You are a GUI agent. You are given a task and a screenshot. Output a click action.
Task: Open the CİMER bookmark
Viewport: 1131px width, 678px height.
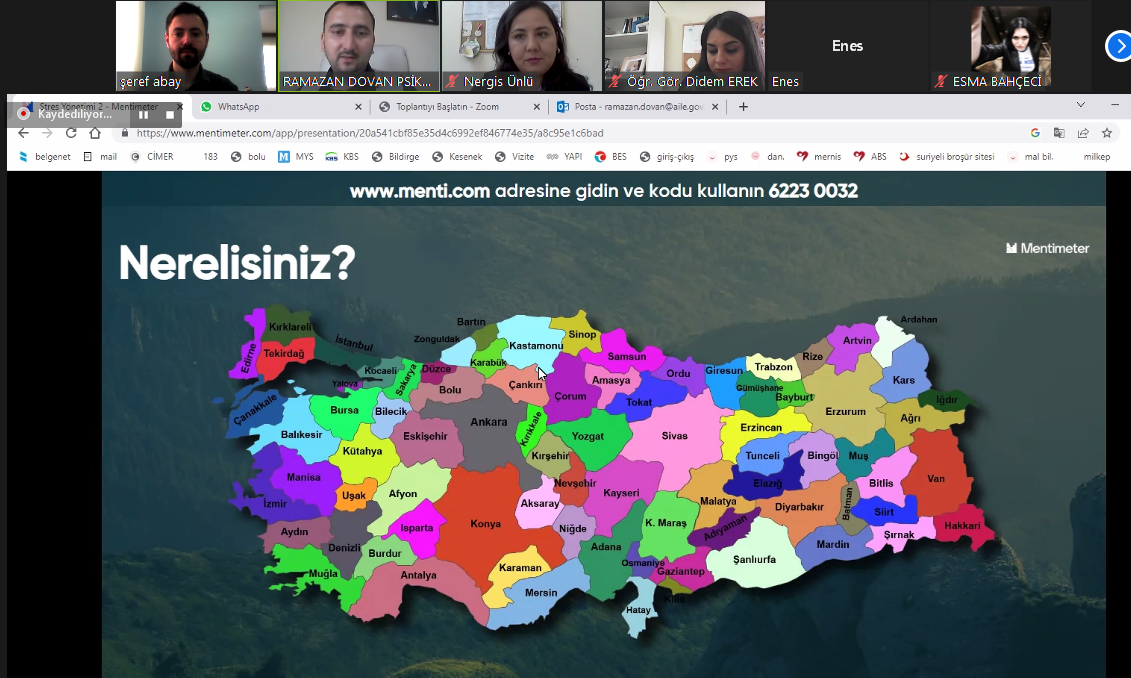click(152, 157)
